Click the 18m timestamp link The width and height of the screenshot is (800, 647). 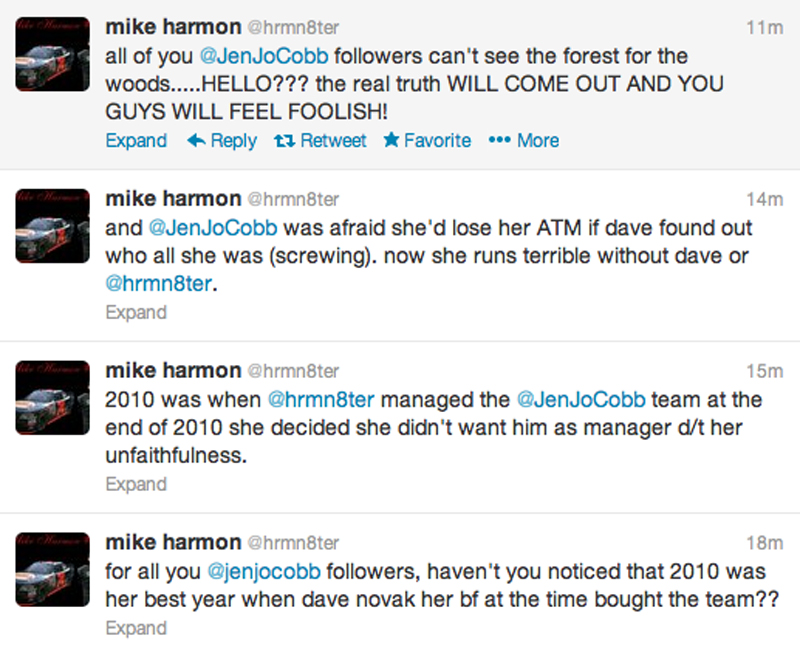[765, 543]
